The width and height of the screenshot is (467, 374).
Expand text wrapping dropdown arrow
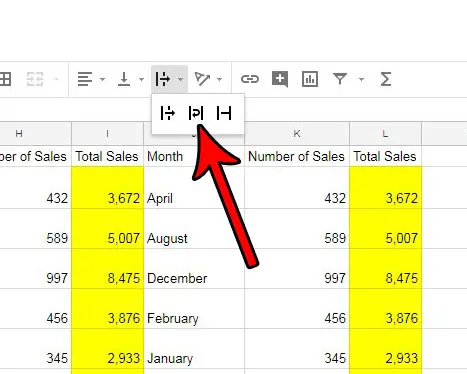(x=180, y=79)
